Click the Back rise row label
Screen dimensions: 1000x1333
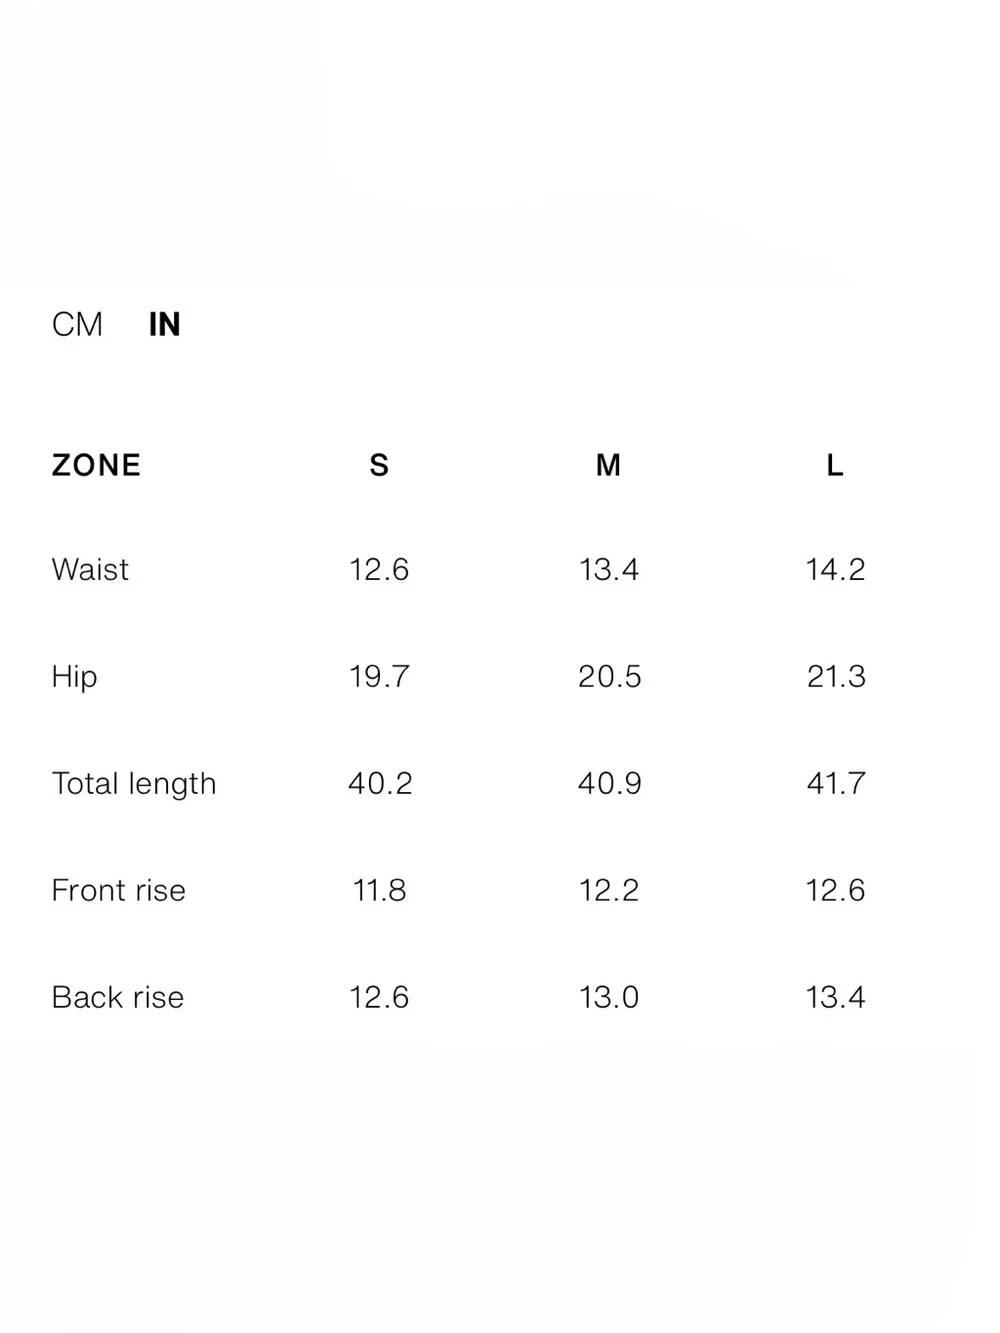click(118, 997)
